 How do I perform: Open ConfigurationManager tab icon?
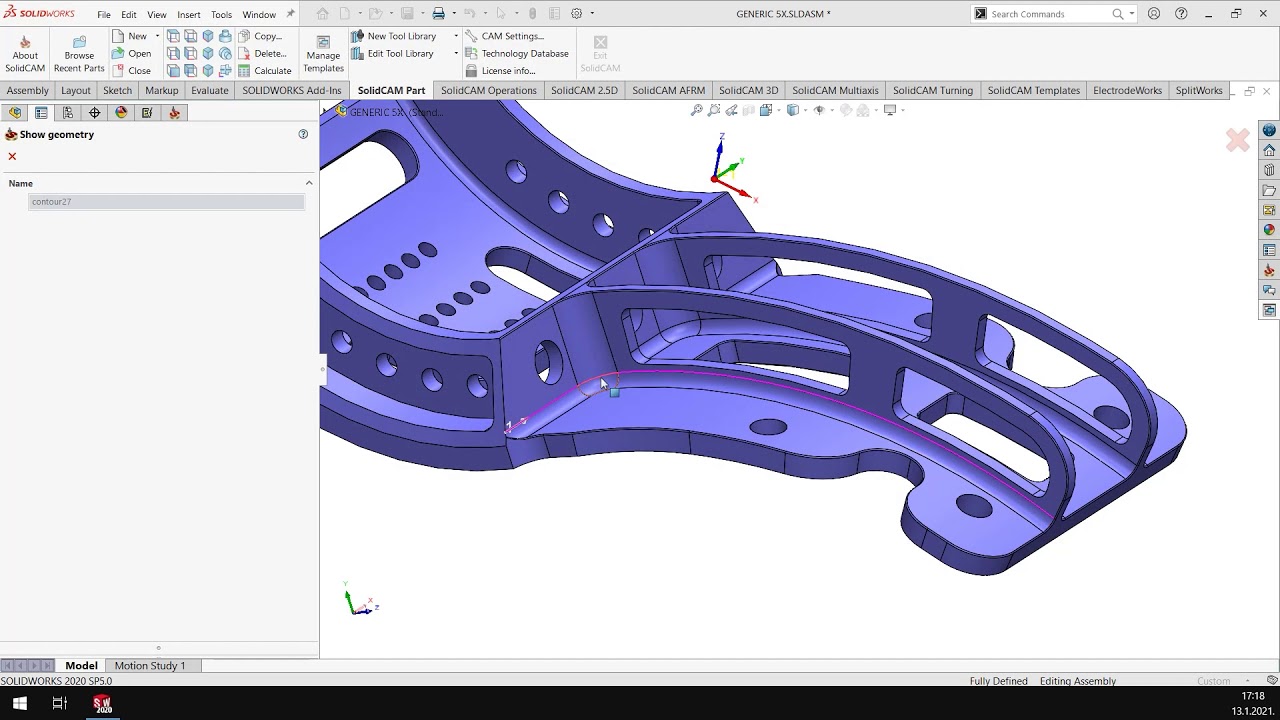pyautogui.click(x=68, y=113)
